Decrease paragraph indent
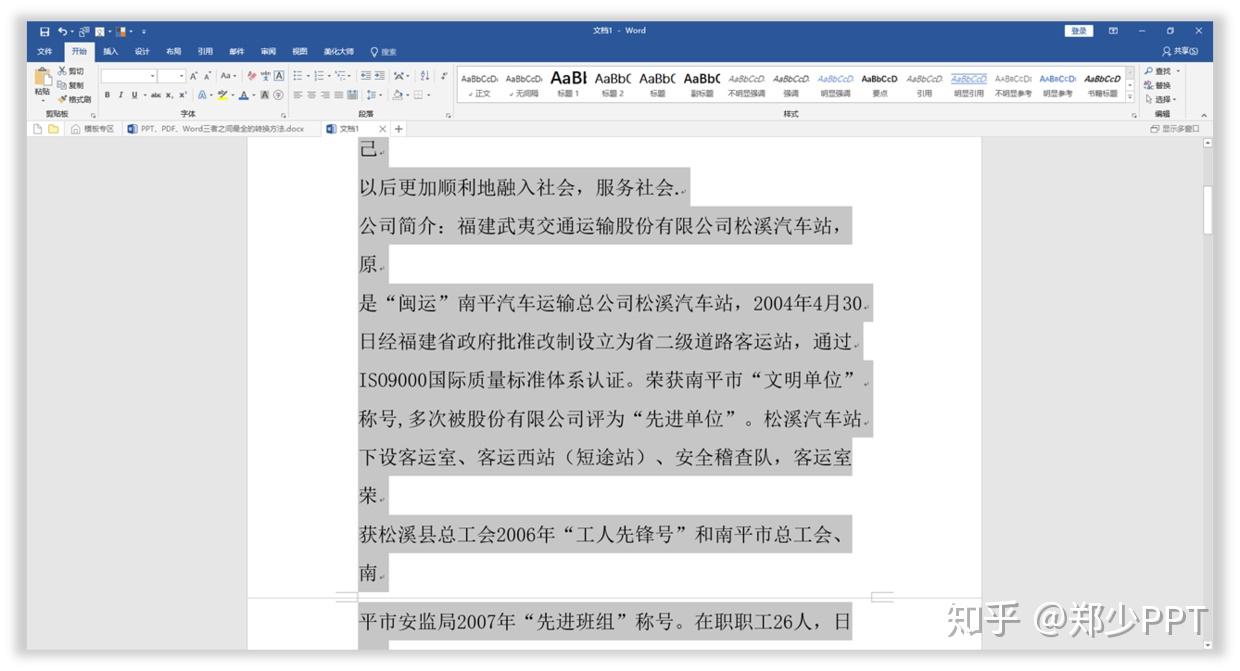The image size is (1240, 671). [x=365, y=76]
